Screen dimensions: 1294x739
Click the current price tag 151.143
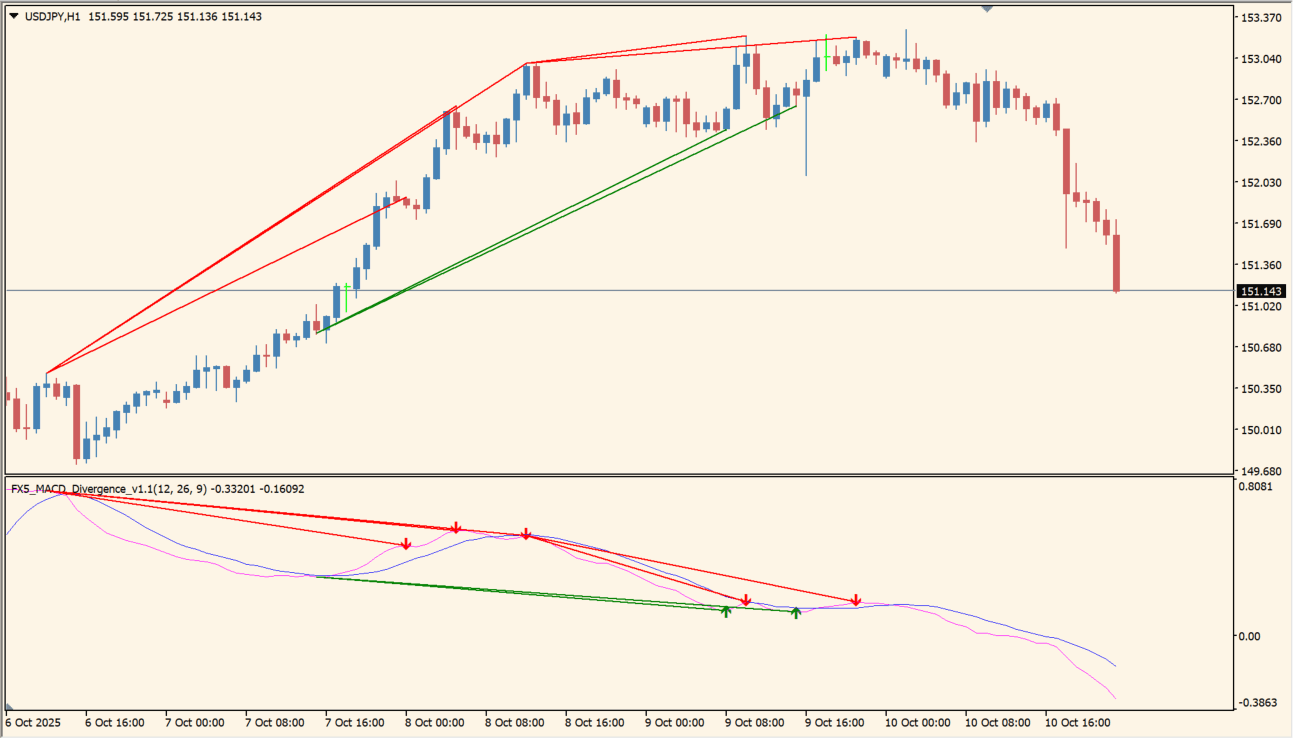[1261, 291]
